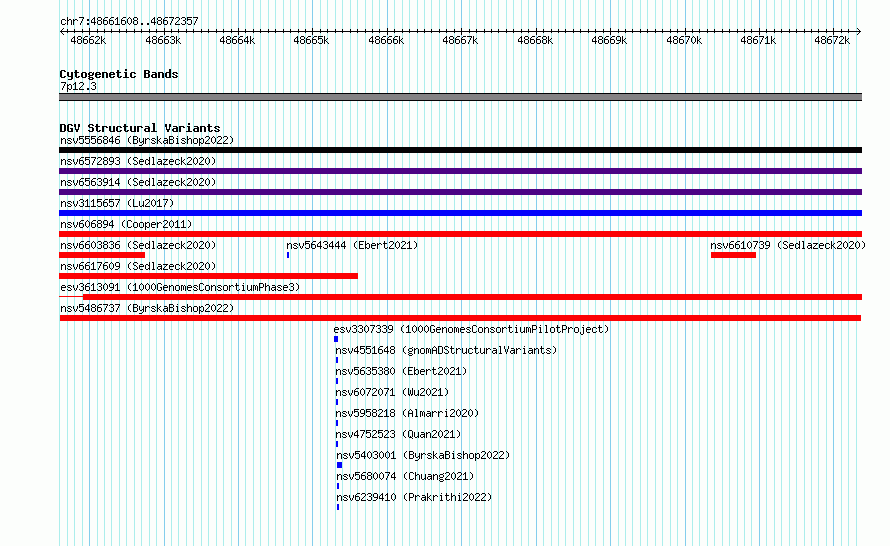Image resolution: width=890 pixels, height=546 pixels.
Task: Click the 48662k ruler tick label
Action: pyautogui.click(x=88, y=41)
